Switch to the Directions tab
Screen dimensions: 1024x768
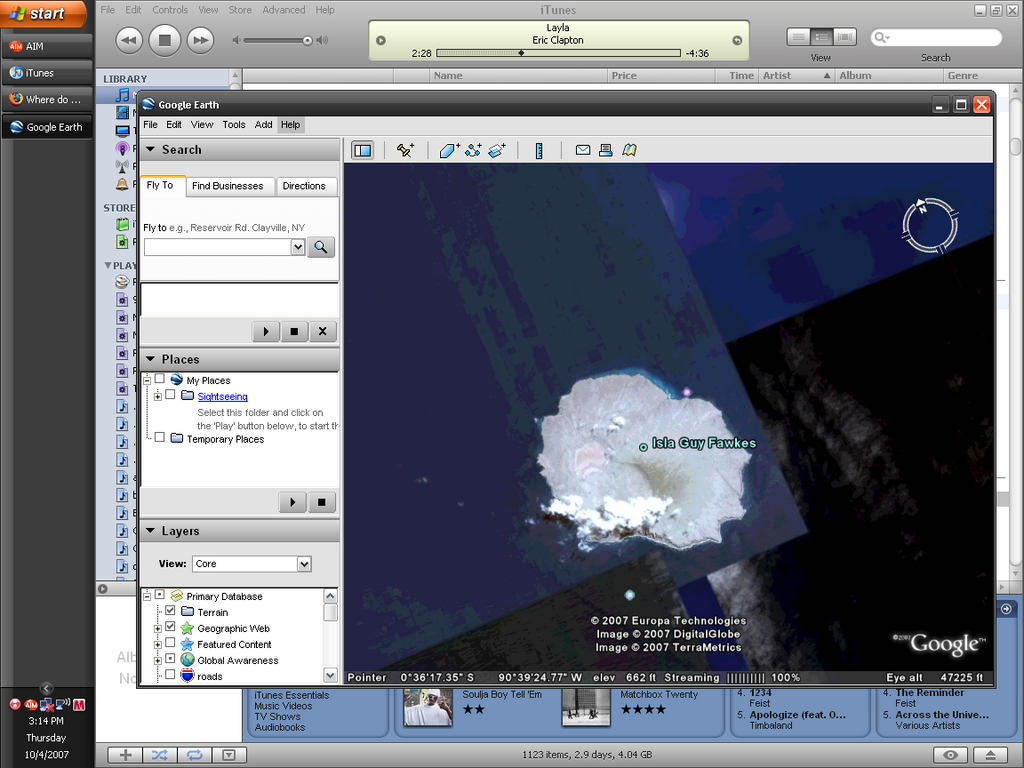tap(304, 186)
